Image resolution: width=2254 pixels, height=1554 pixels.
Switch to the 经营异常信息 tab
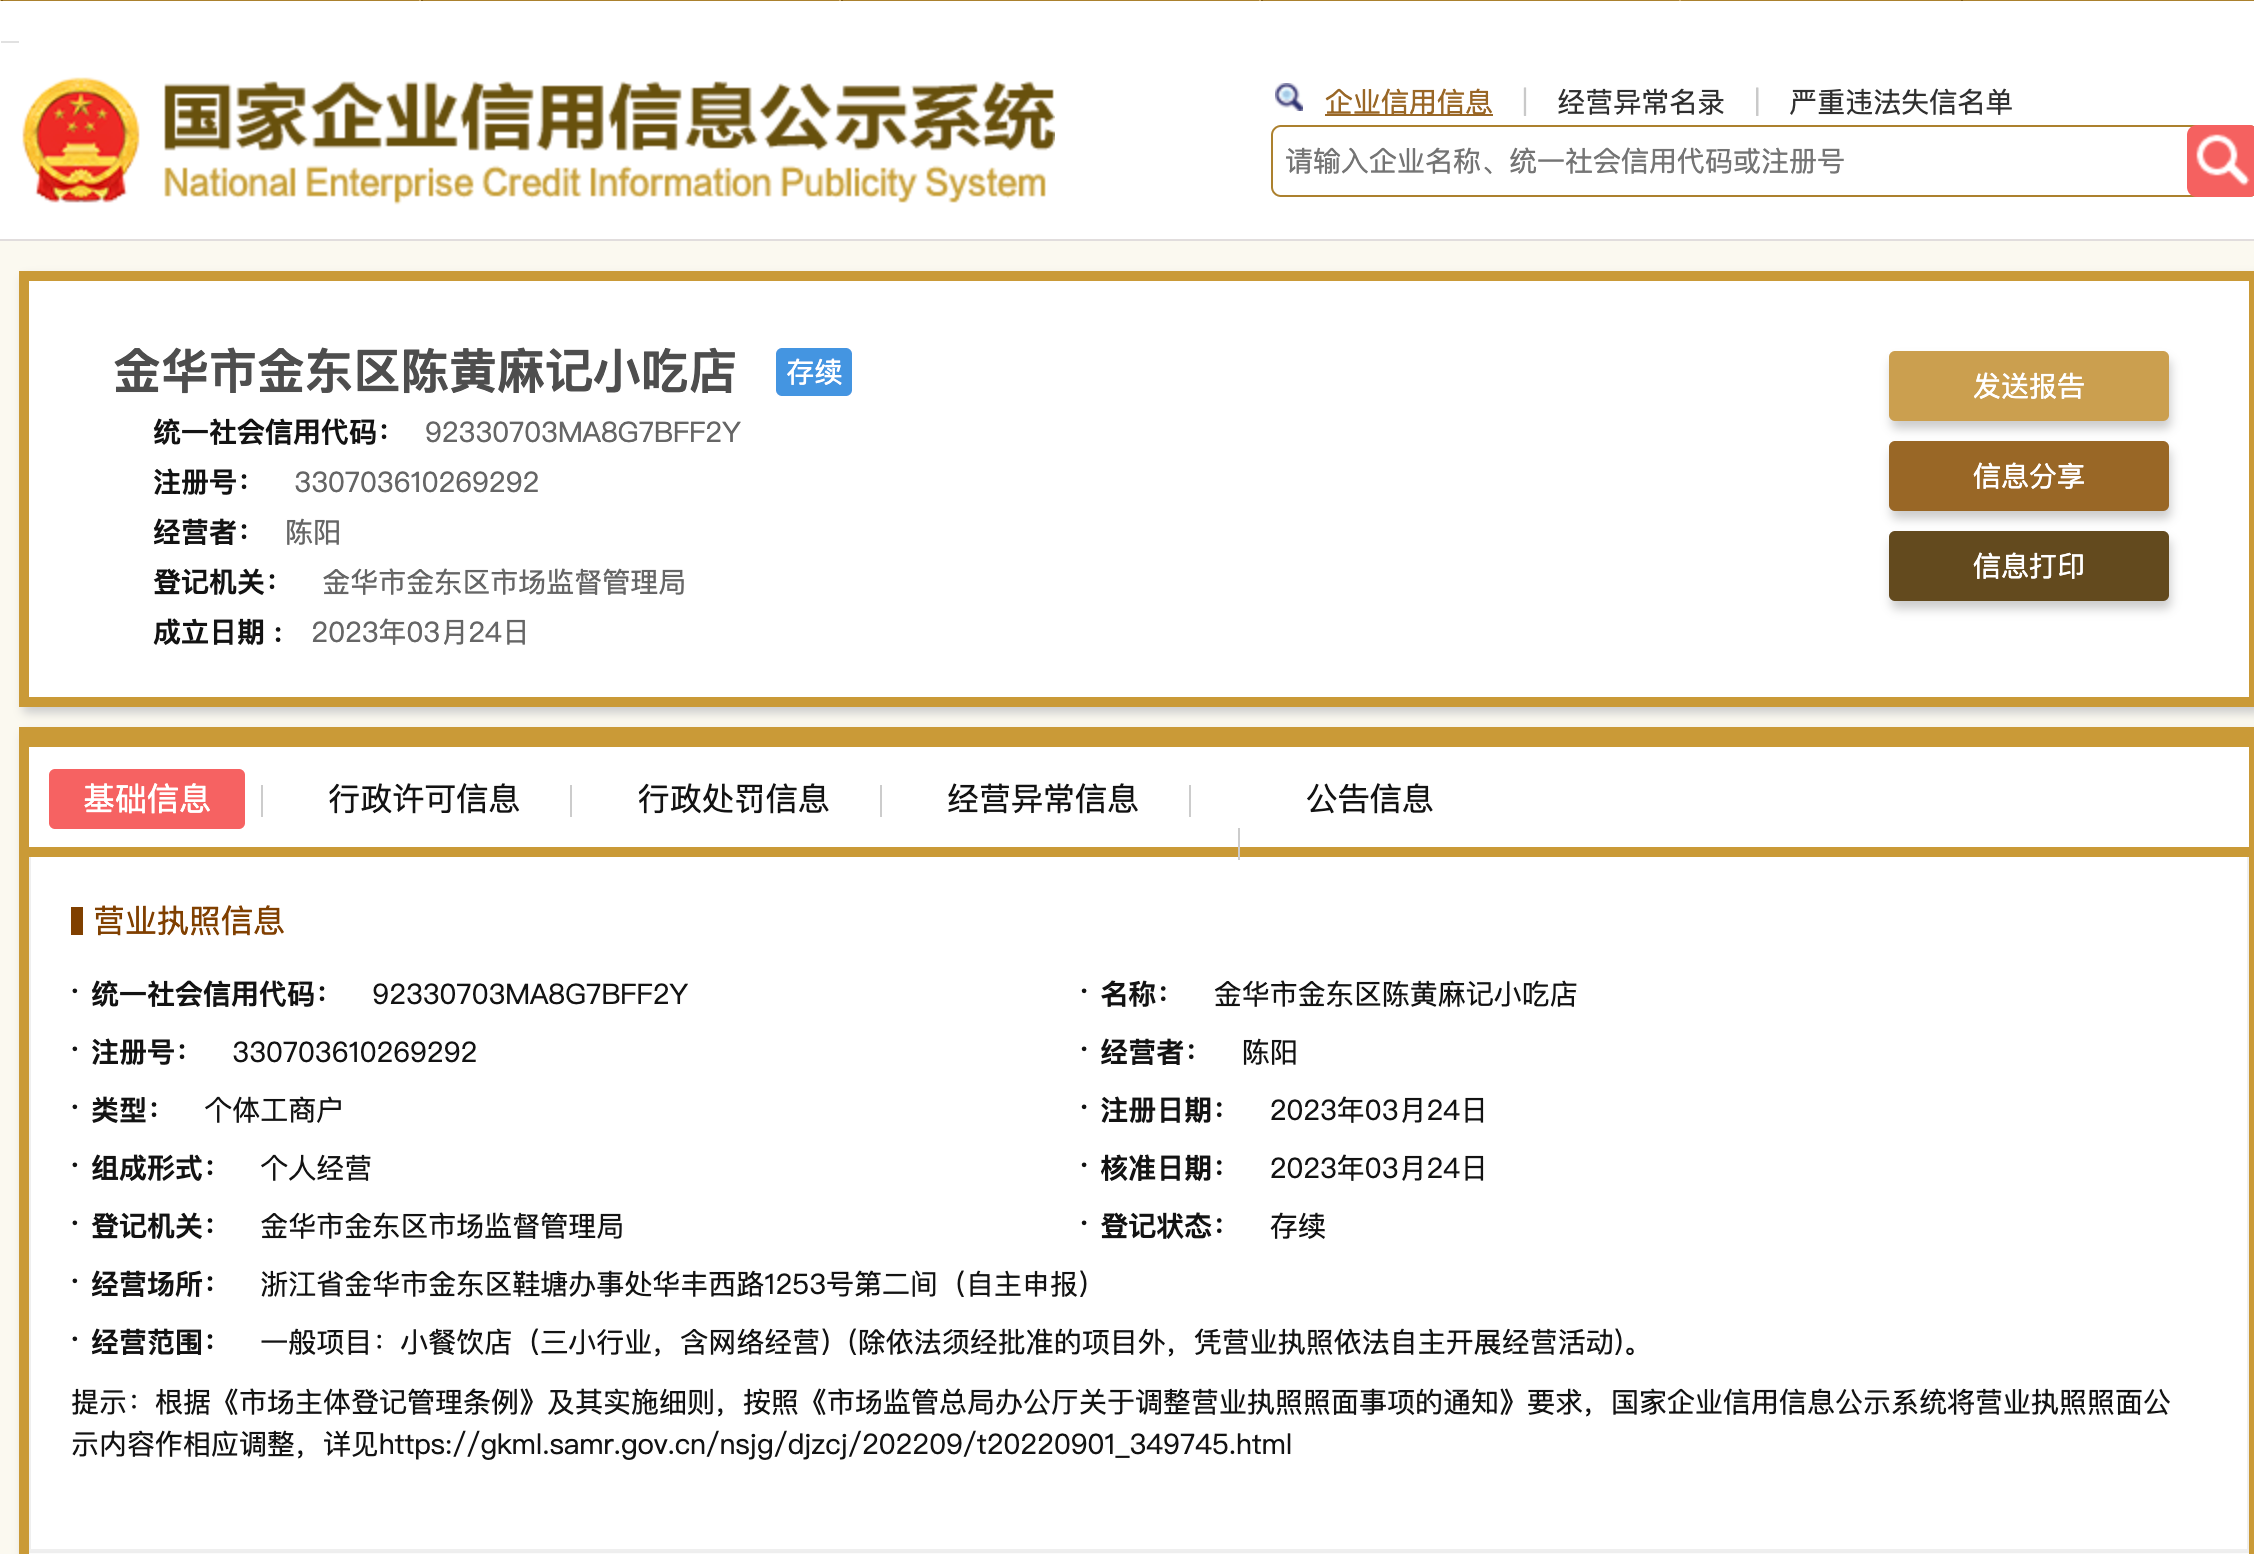click(x=1042, y=798)
